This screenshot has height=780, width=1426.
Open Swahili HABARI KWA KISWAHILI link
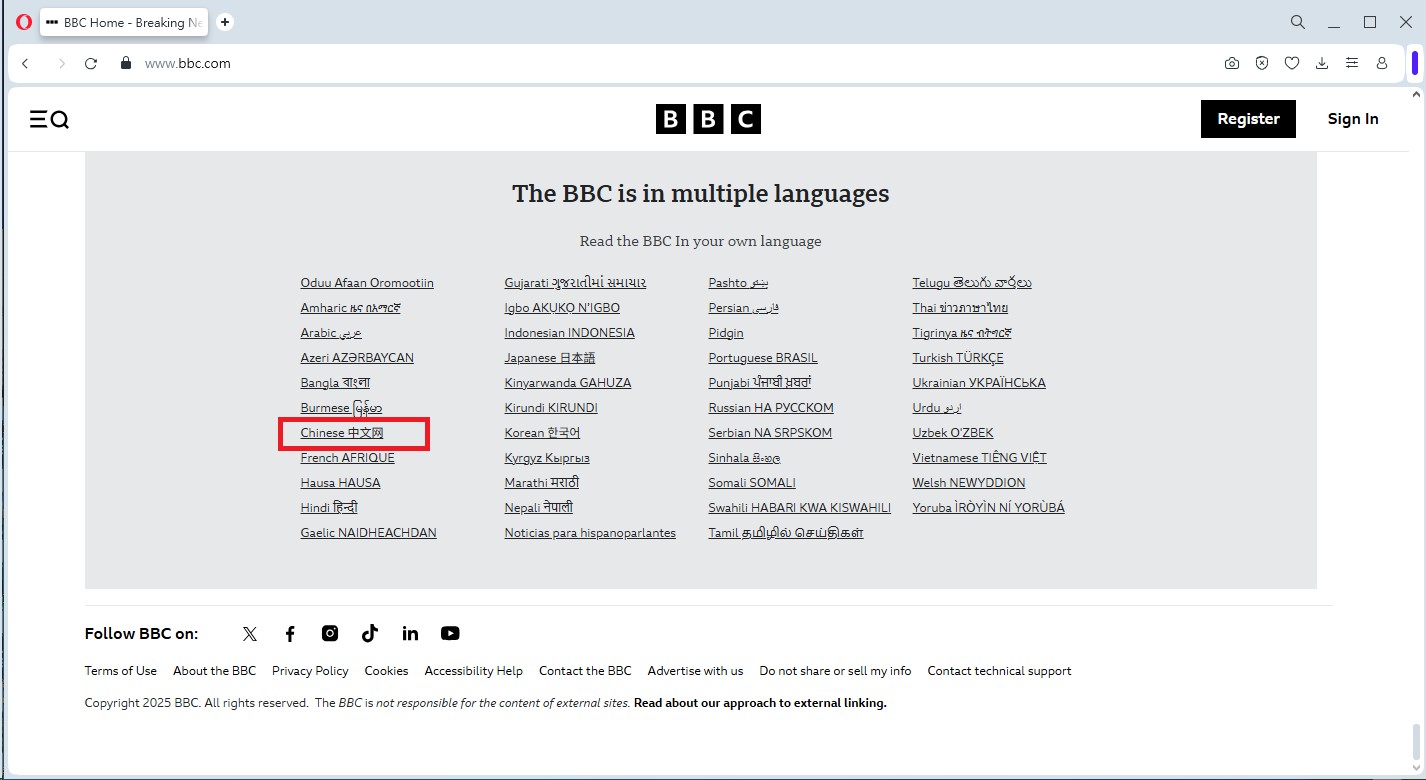[x=800, y=508]
